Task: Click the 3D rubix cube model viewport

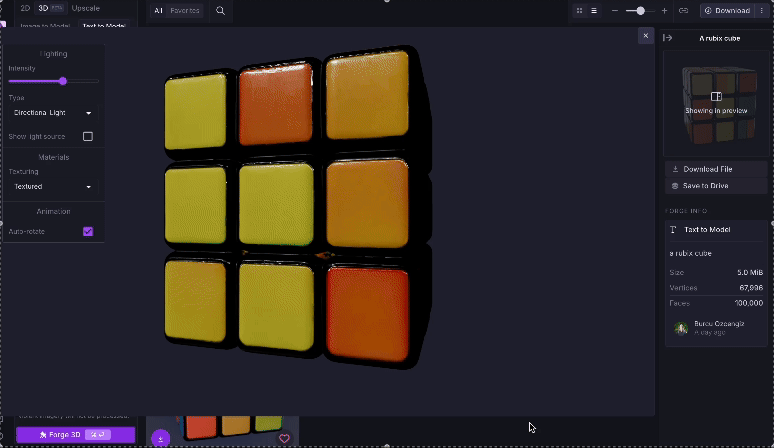Action: pos(298,207)
